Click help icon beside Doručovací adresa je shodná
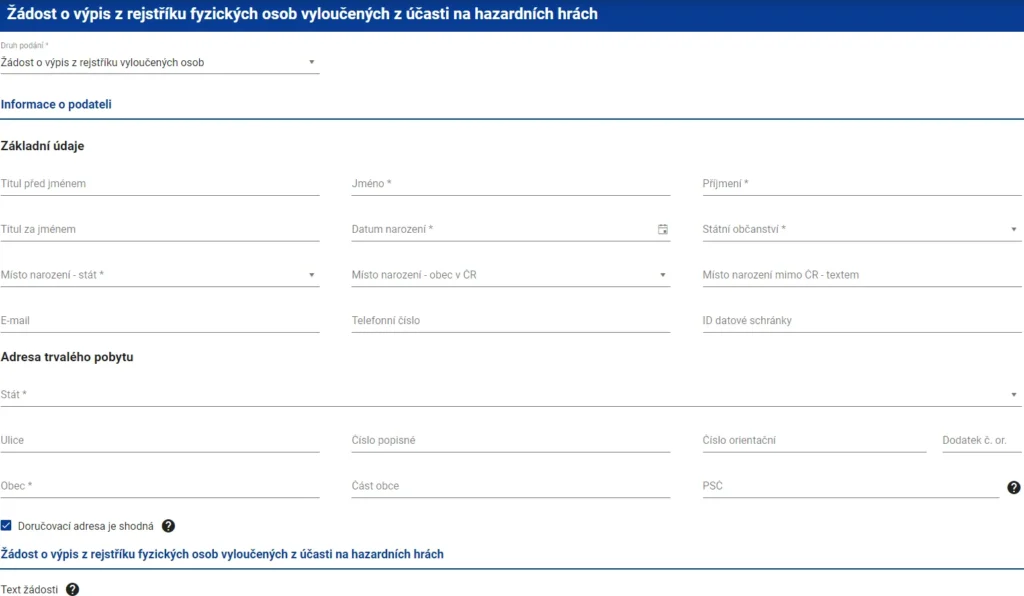Screen dimensions: 1024x596 (x=168, y=526)
